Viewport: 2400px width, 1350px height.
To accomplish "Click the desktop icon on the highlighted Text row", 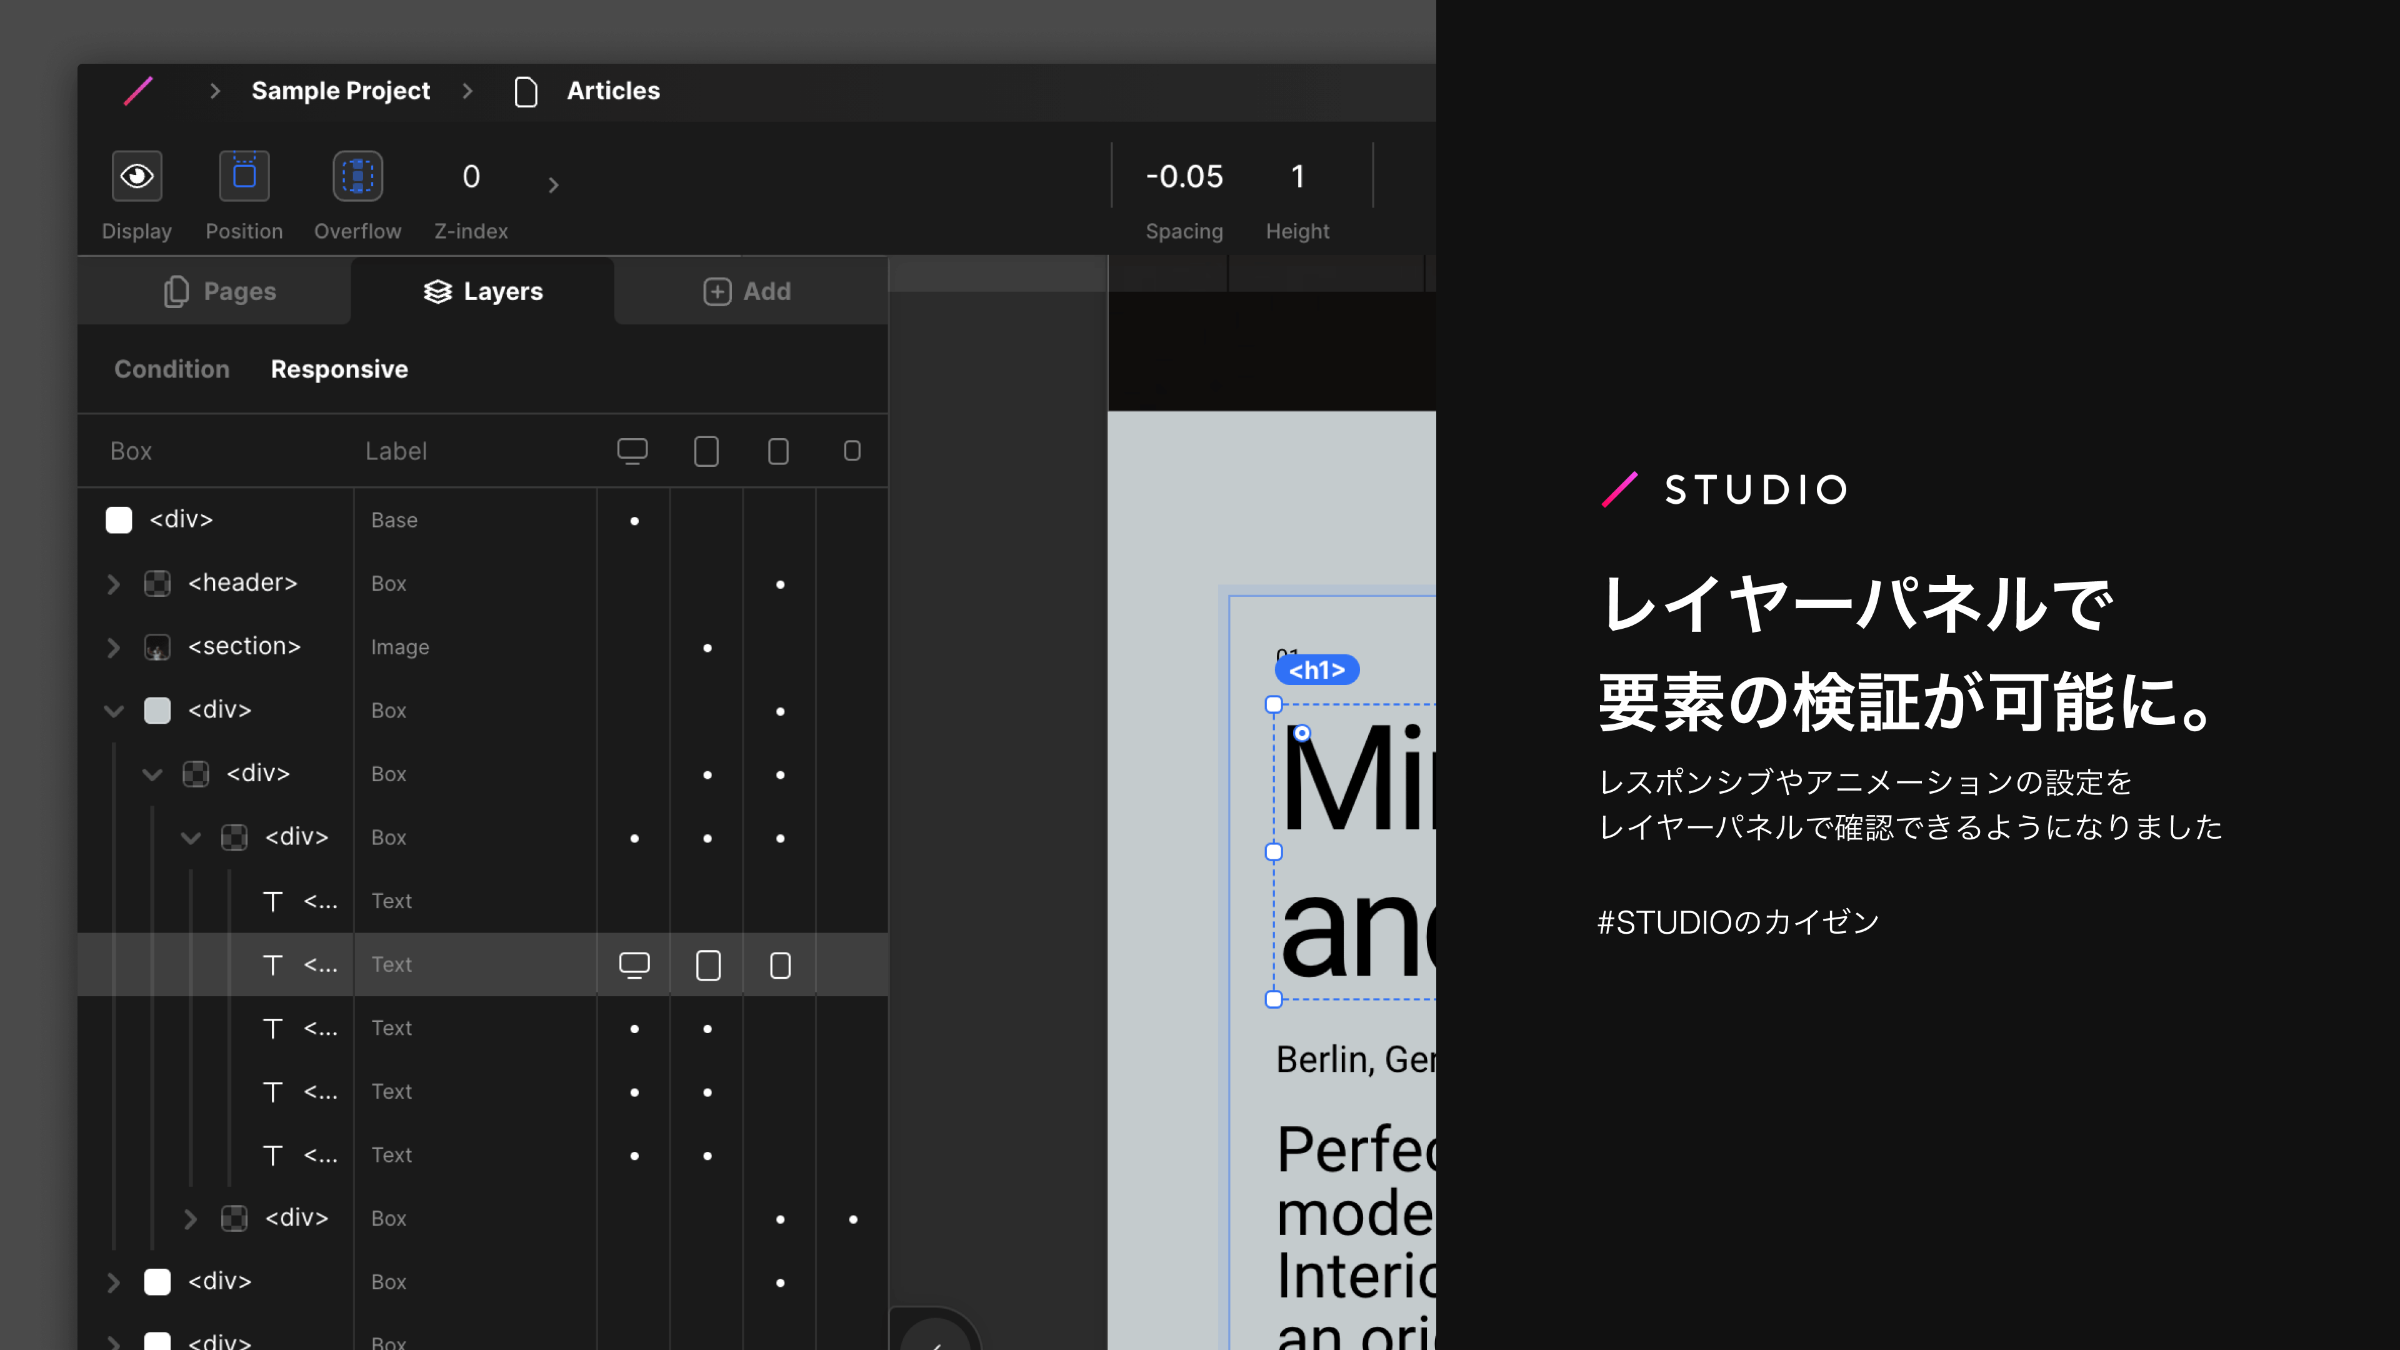I will 634,965.
